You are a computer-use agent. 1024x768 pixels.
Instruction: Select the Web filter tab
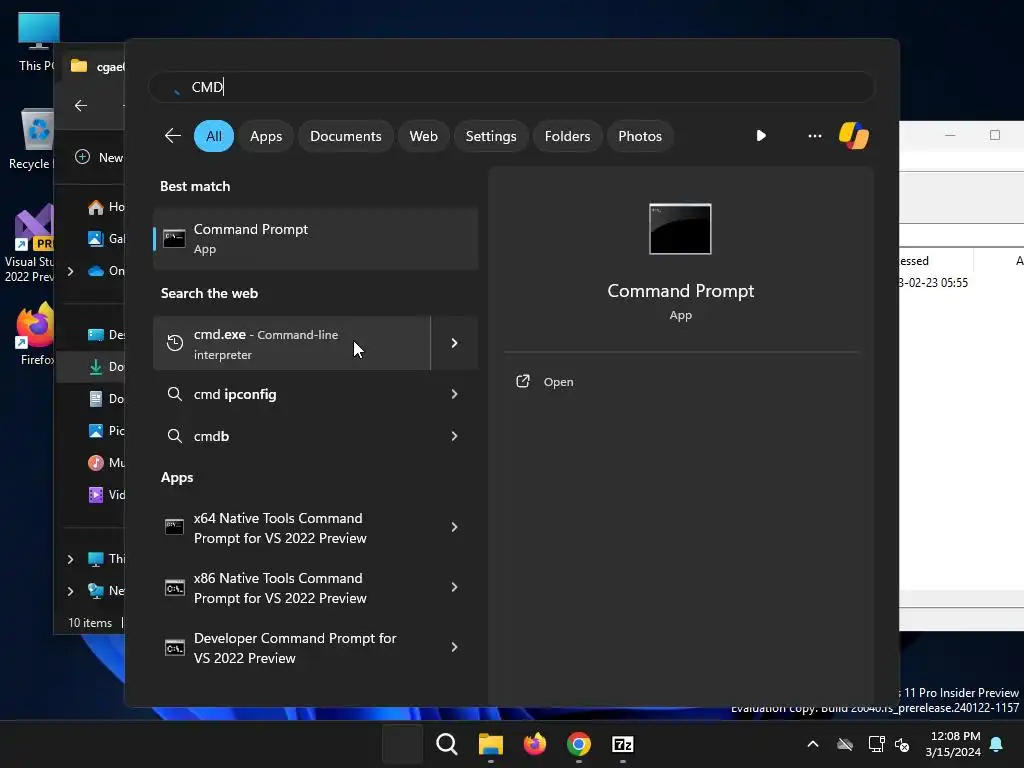point(423,136)
